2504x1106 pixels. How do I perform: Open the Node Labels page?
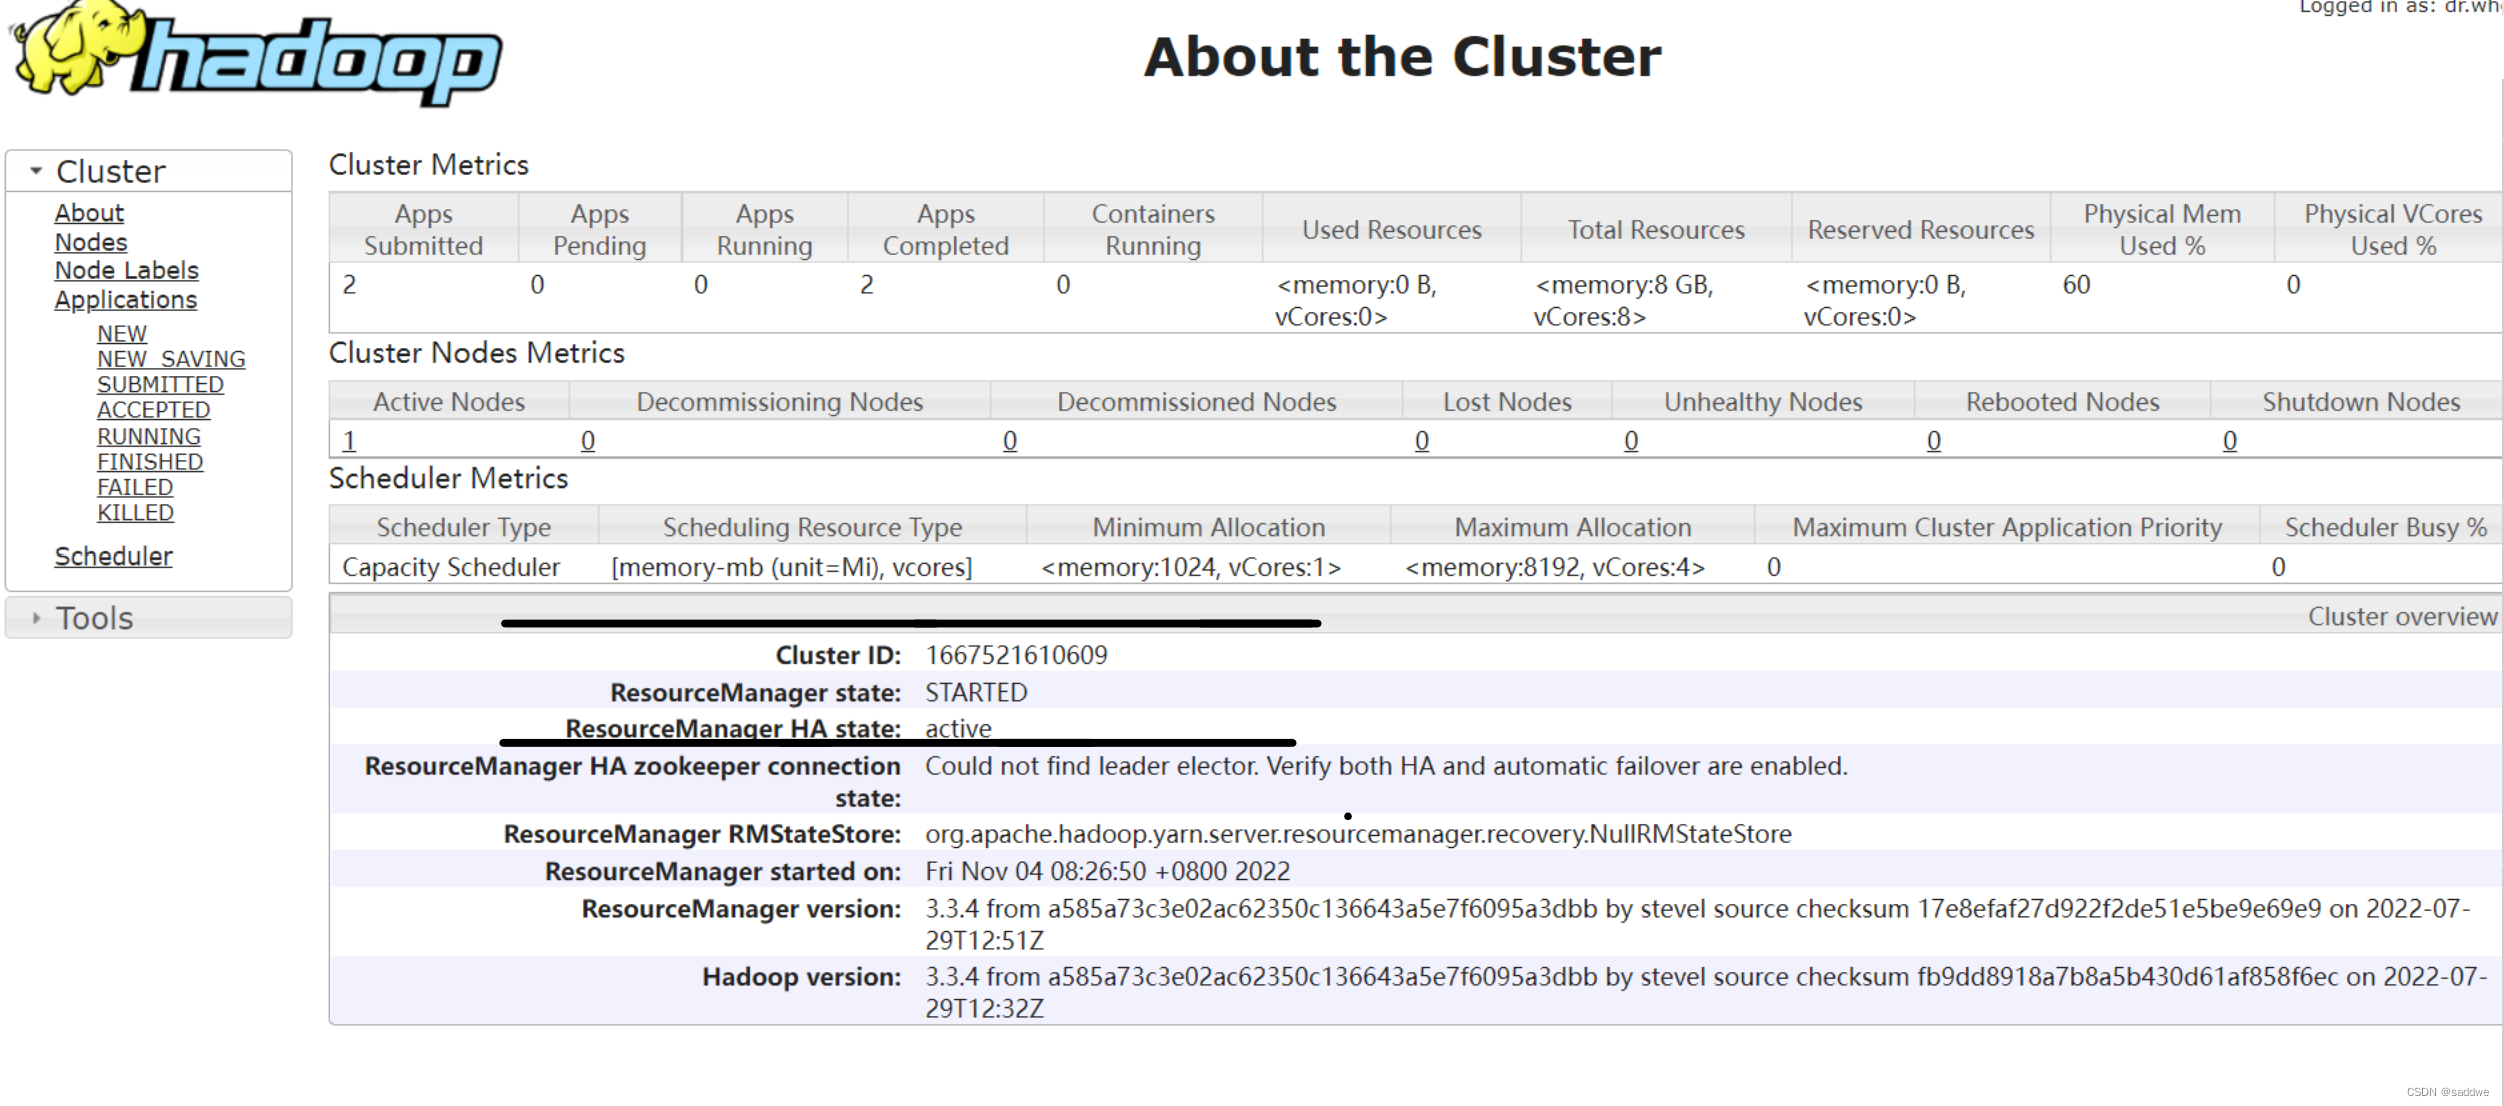point(125,270)
